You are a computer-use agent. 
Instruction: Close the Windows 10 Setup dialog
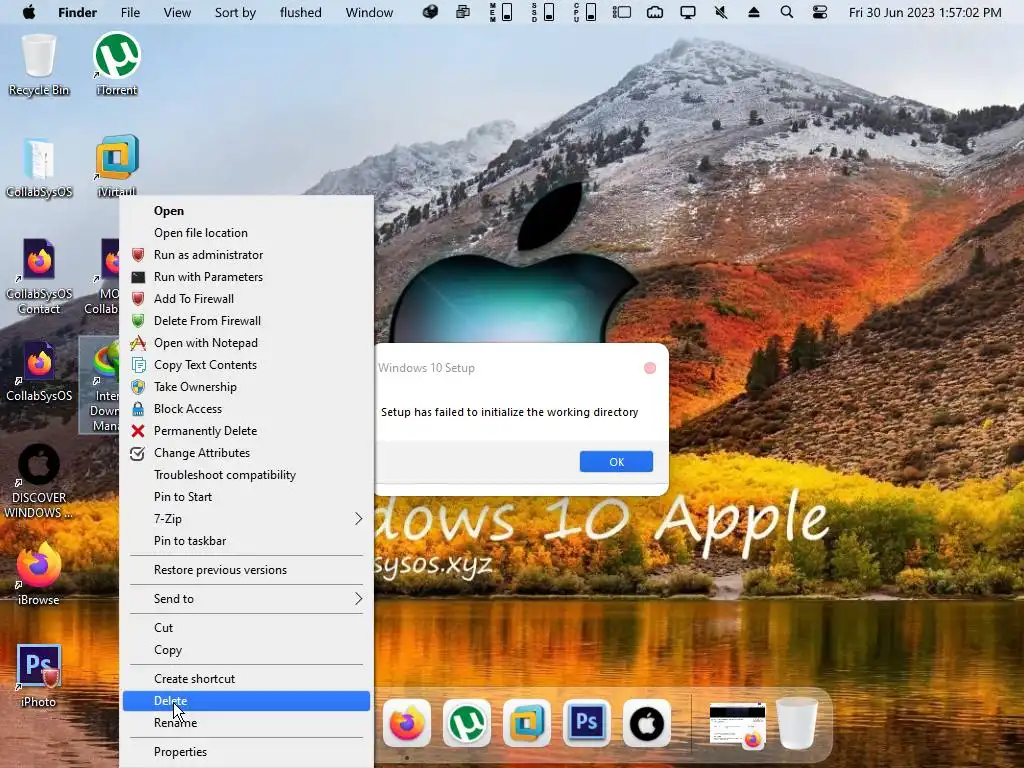[x=650, y=368]
